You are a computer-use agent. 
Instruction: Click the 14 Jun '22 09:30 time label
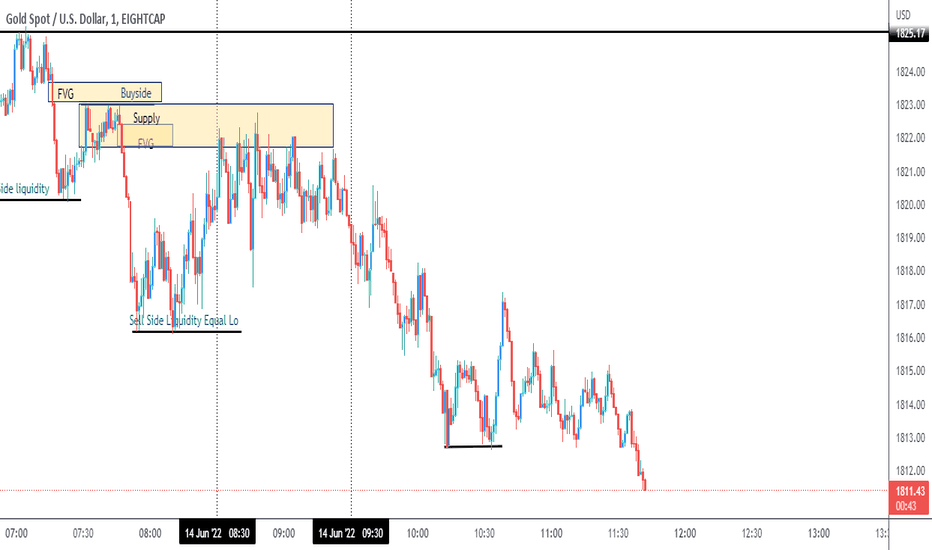pos(351,533)
